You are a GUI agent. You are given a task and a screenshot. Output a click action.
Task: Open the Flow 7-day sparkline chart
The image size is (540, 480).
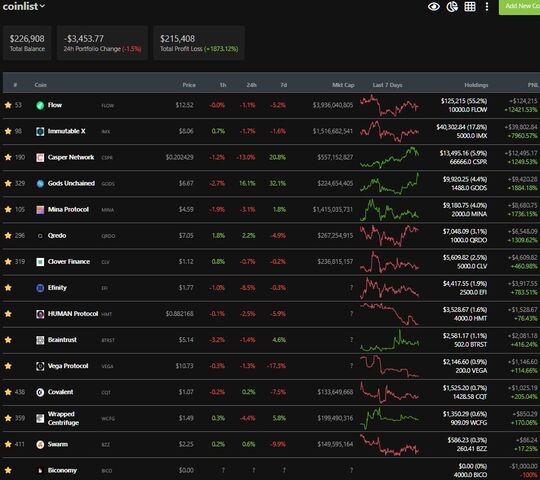tap(390, 105)
